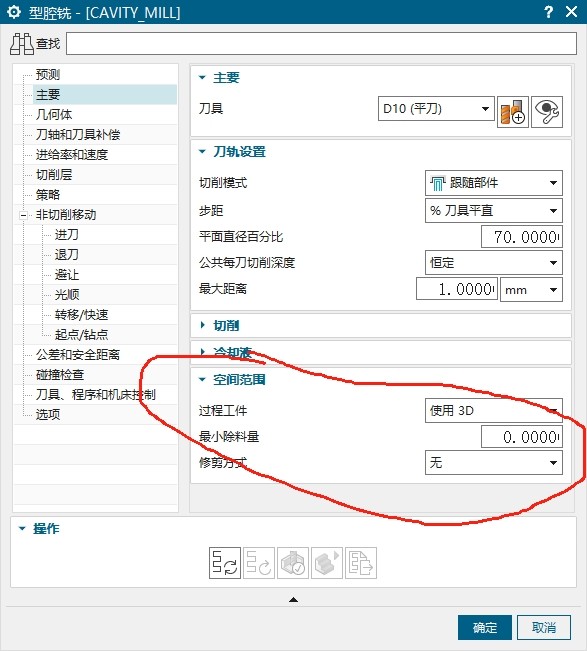Viewport: 587px width, 651px height.
Task: Click the binoculars search icon
Action: pos(22,44)
